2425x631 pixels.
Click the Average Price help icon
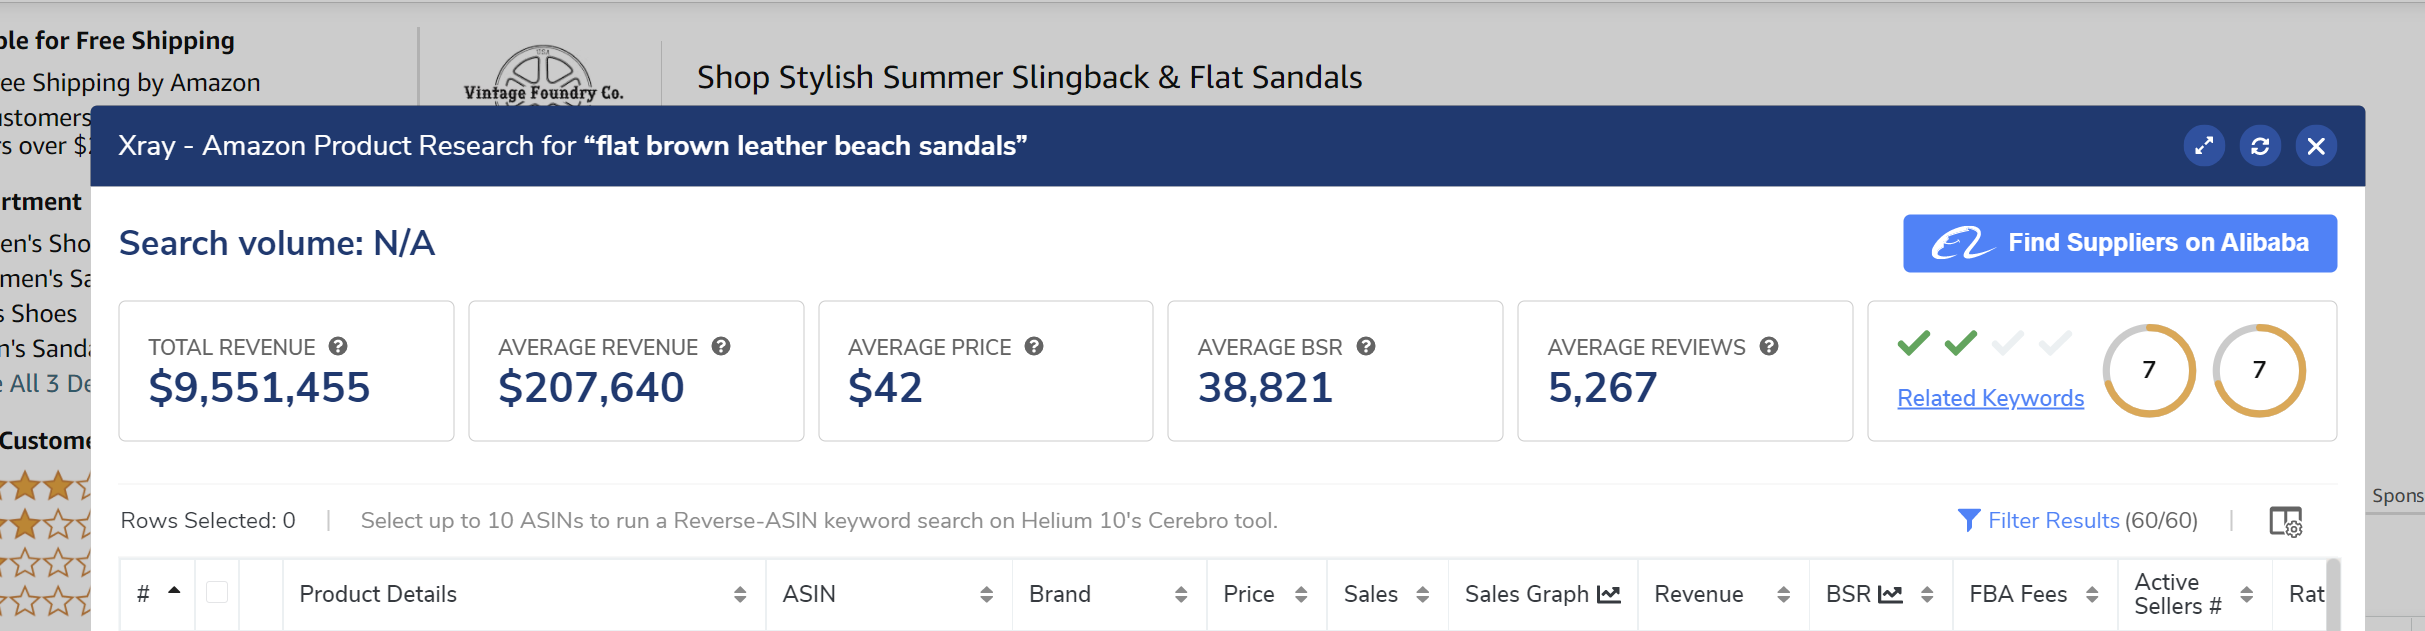pyautogui.click(x=1034, y=346)
